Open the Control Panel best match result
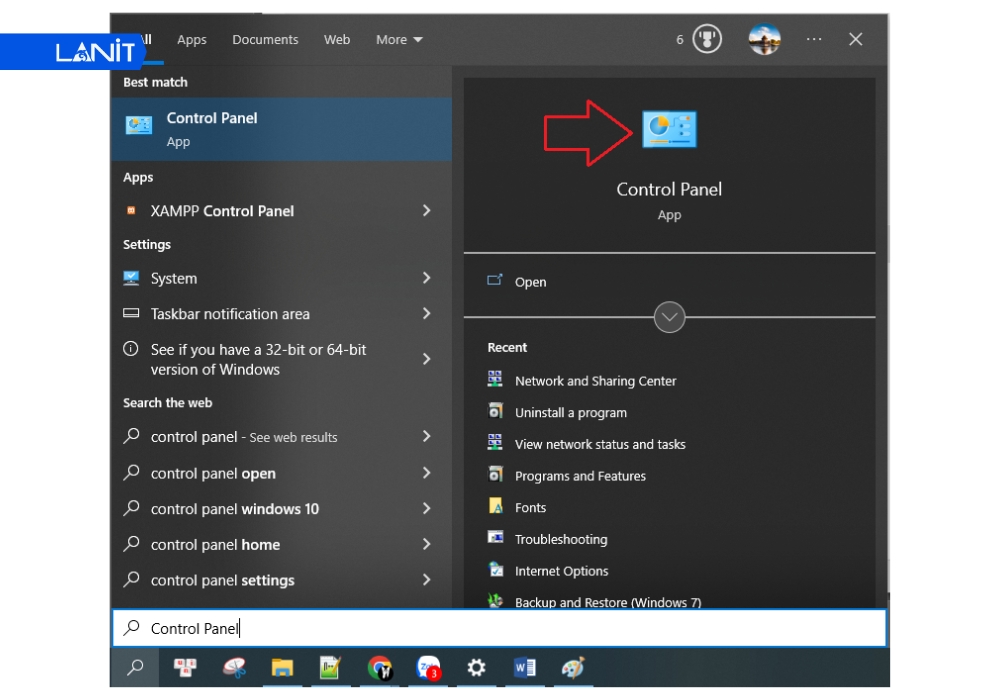This screenshot has height=700, width=1000. [281, 129]
